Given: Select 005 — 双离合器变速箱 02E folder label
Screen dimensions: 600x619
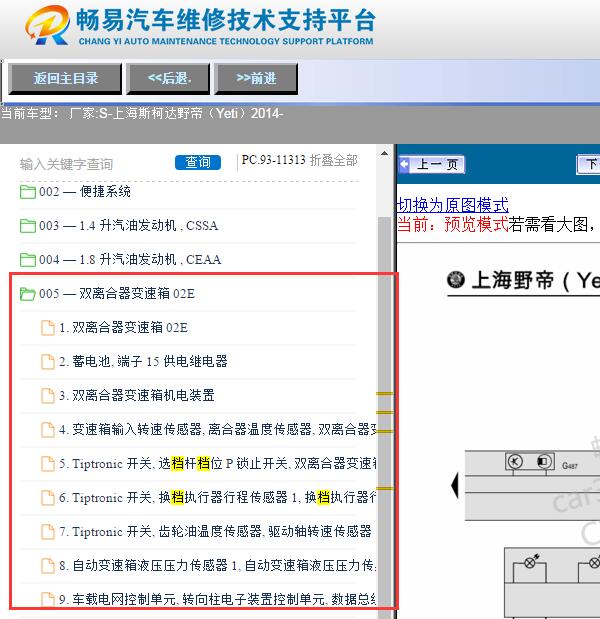Looking at the screenshot, I should tap(117, 294).
